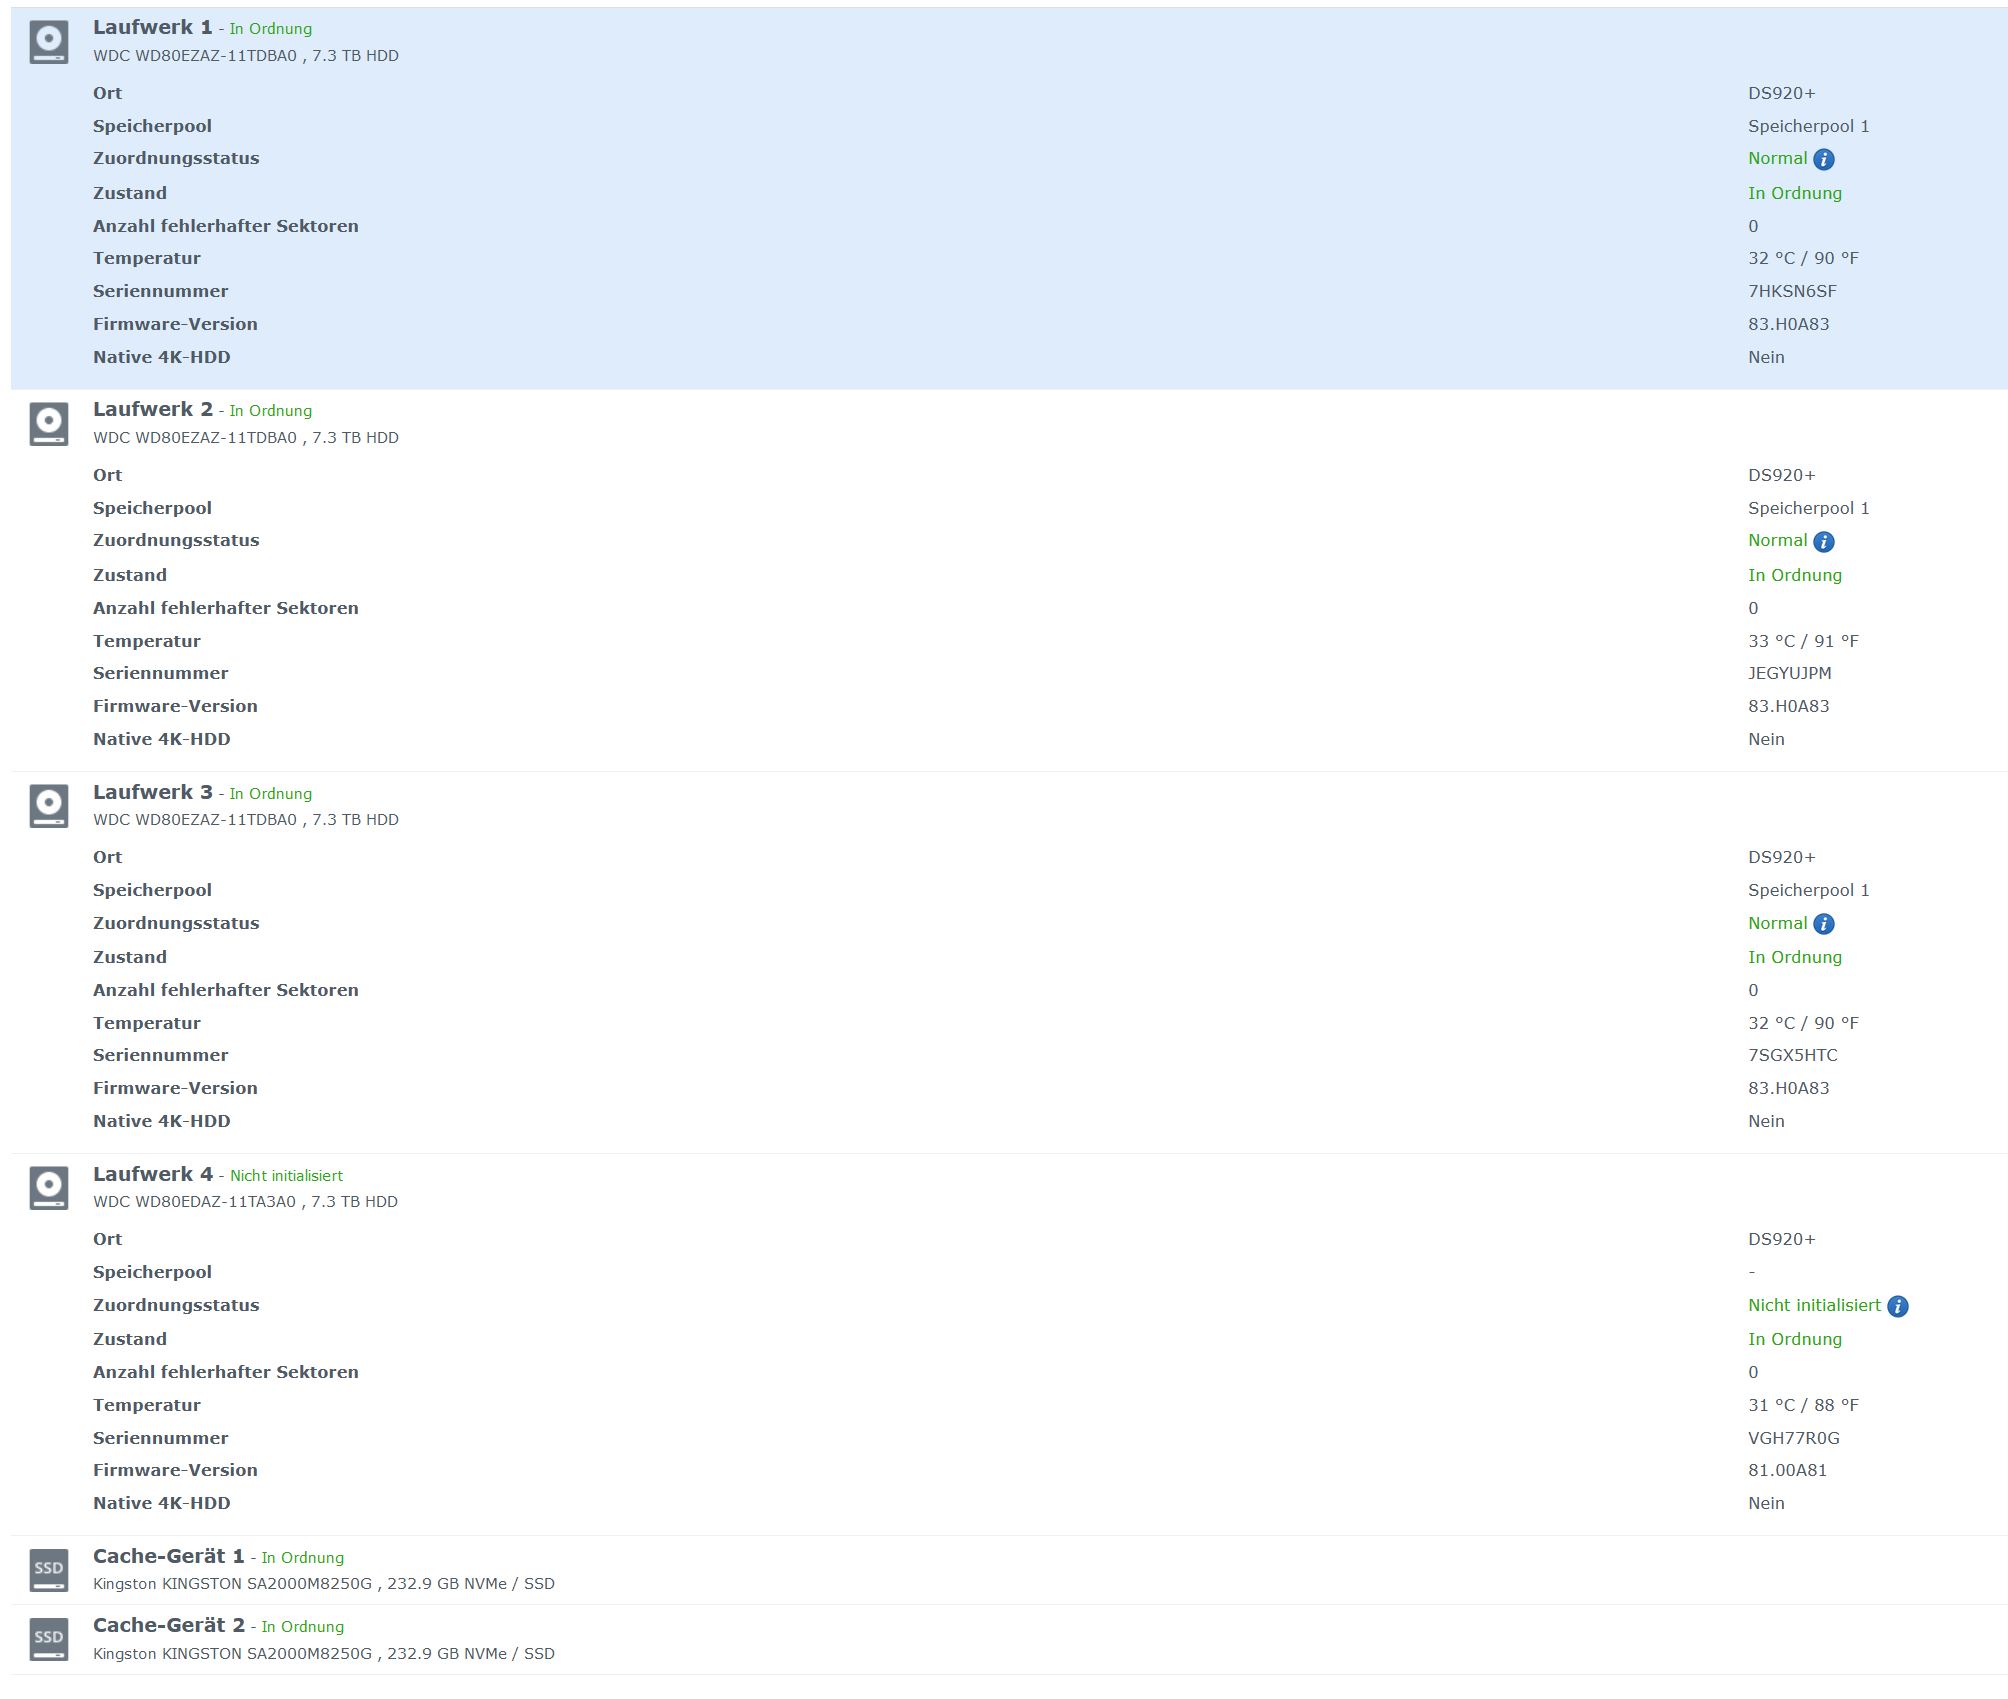Click the Laufwerk 1 hard drive icon
Image resolution: width=2008 pixels, height=1699 pixels.
pyautogui.click(x=49, y=42)
